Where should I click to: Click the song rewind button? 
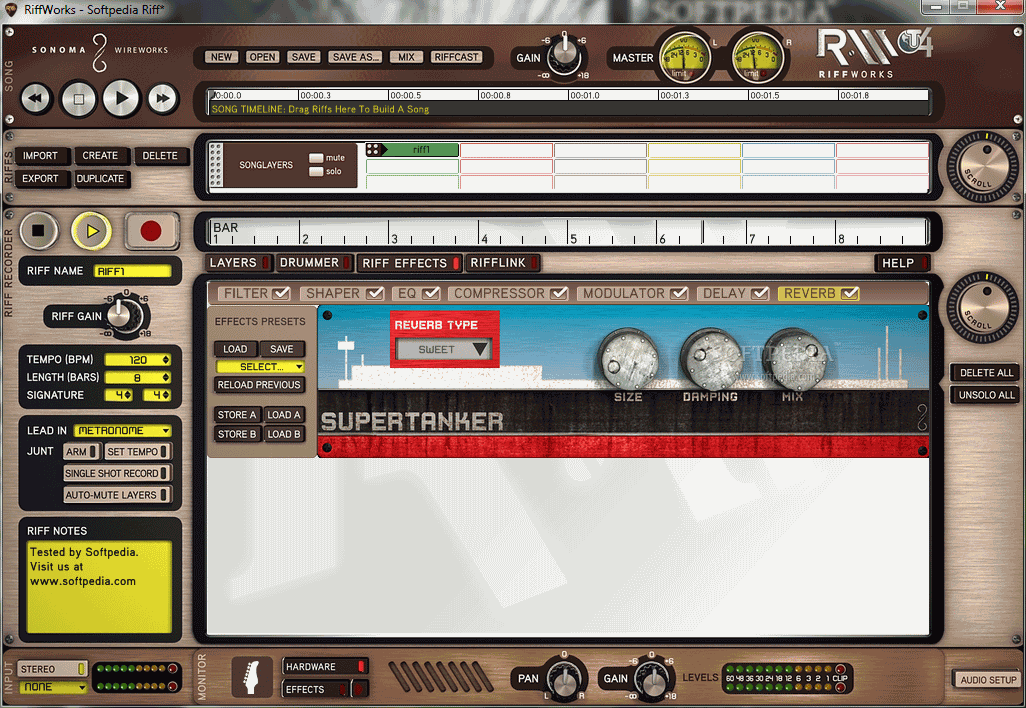coord(36,99)
